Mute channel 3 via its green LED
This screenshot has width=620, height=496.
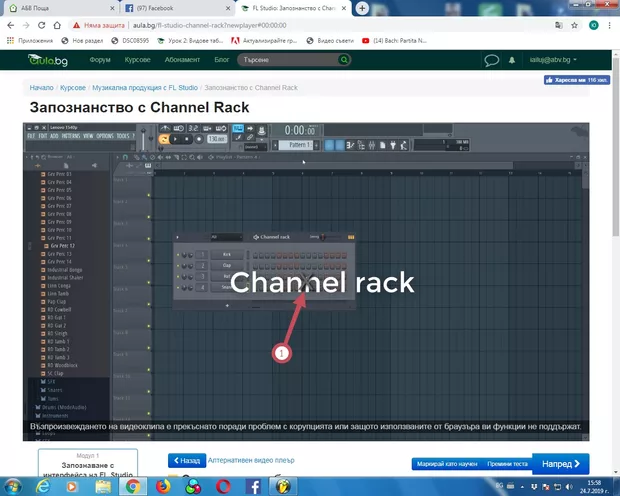[178, 276]
